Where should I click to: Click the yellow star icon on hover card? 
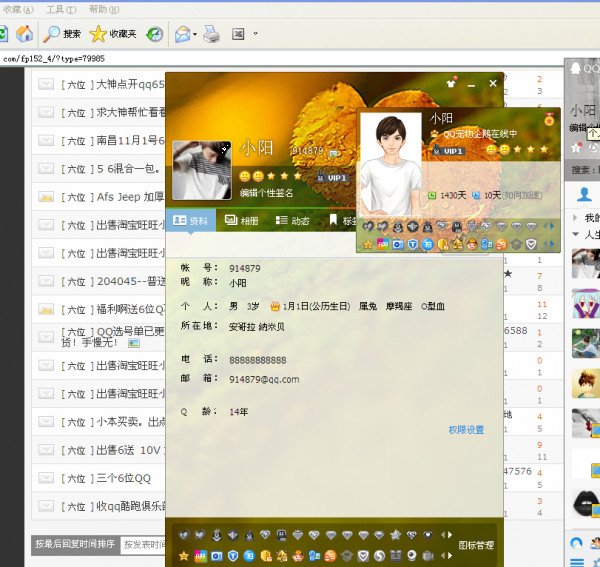click(368, 244)
